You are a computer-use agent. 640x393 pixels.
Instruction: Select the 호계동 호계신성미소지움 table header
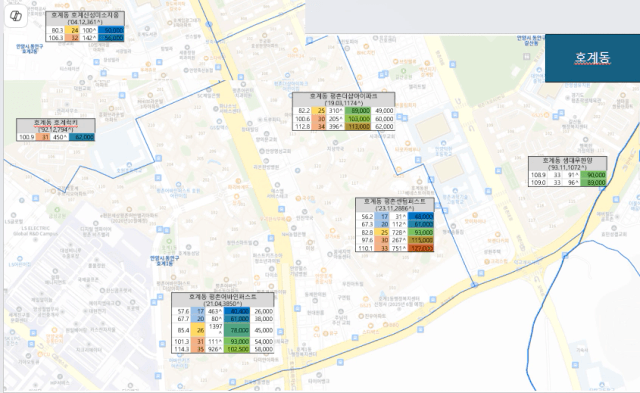85,18
